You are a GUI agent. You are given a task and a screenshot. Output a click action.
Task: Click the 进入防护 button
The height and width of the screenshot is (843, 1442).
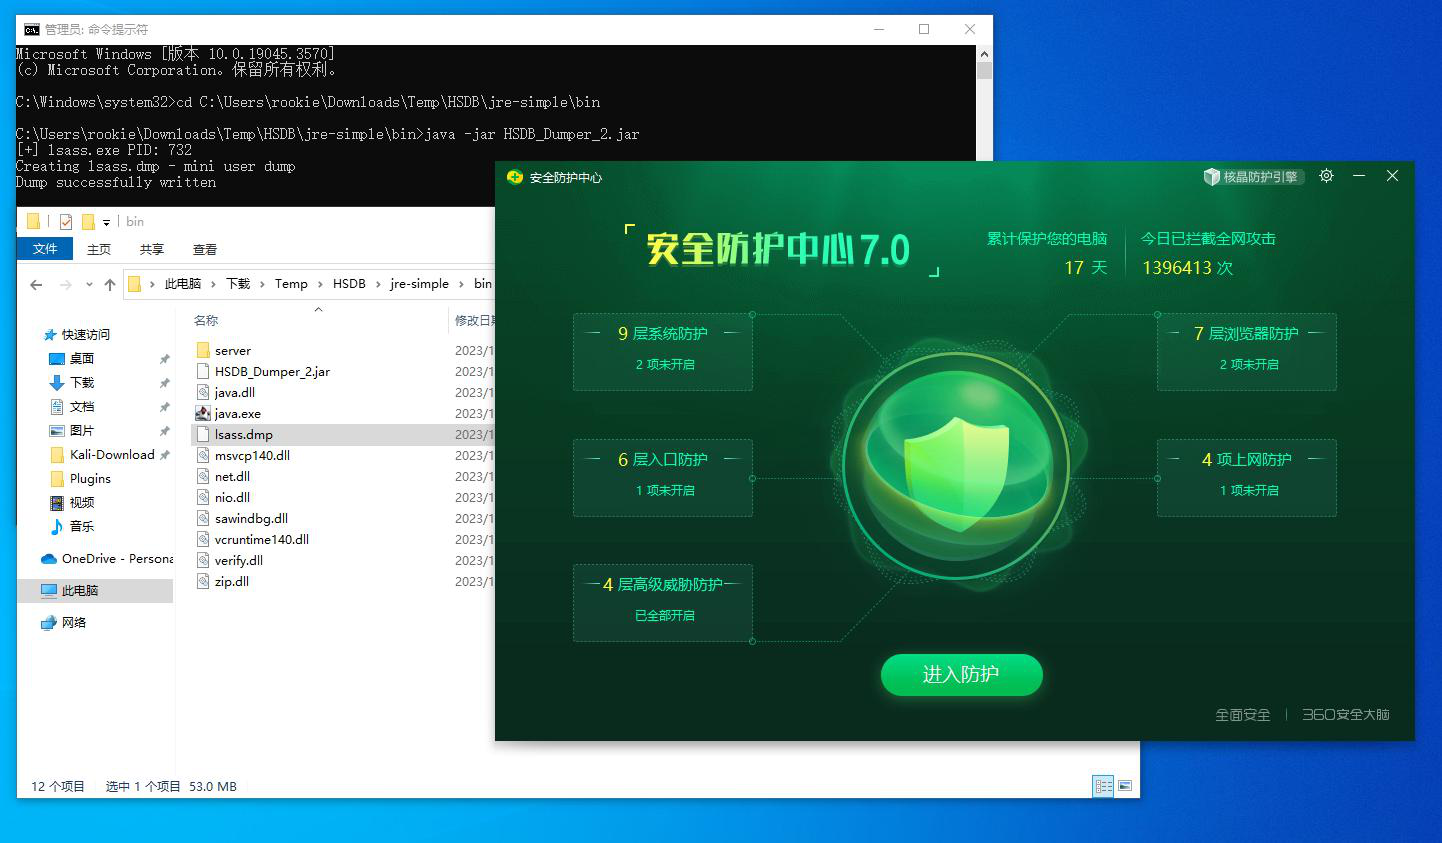961,674
